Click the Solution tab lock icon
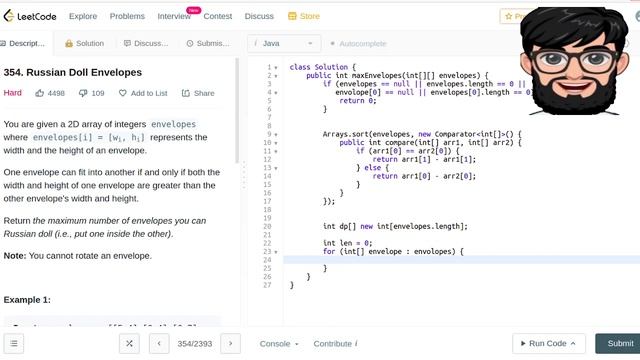 [69, 43]
